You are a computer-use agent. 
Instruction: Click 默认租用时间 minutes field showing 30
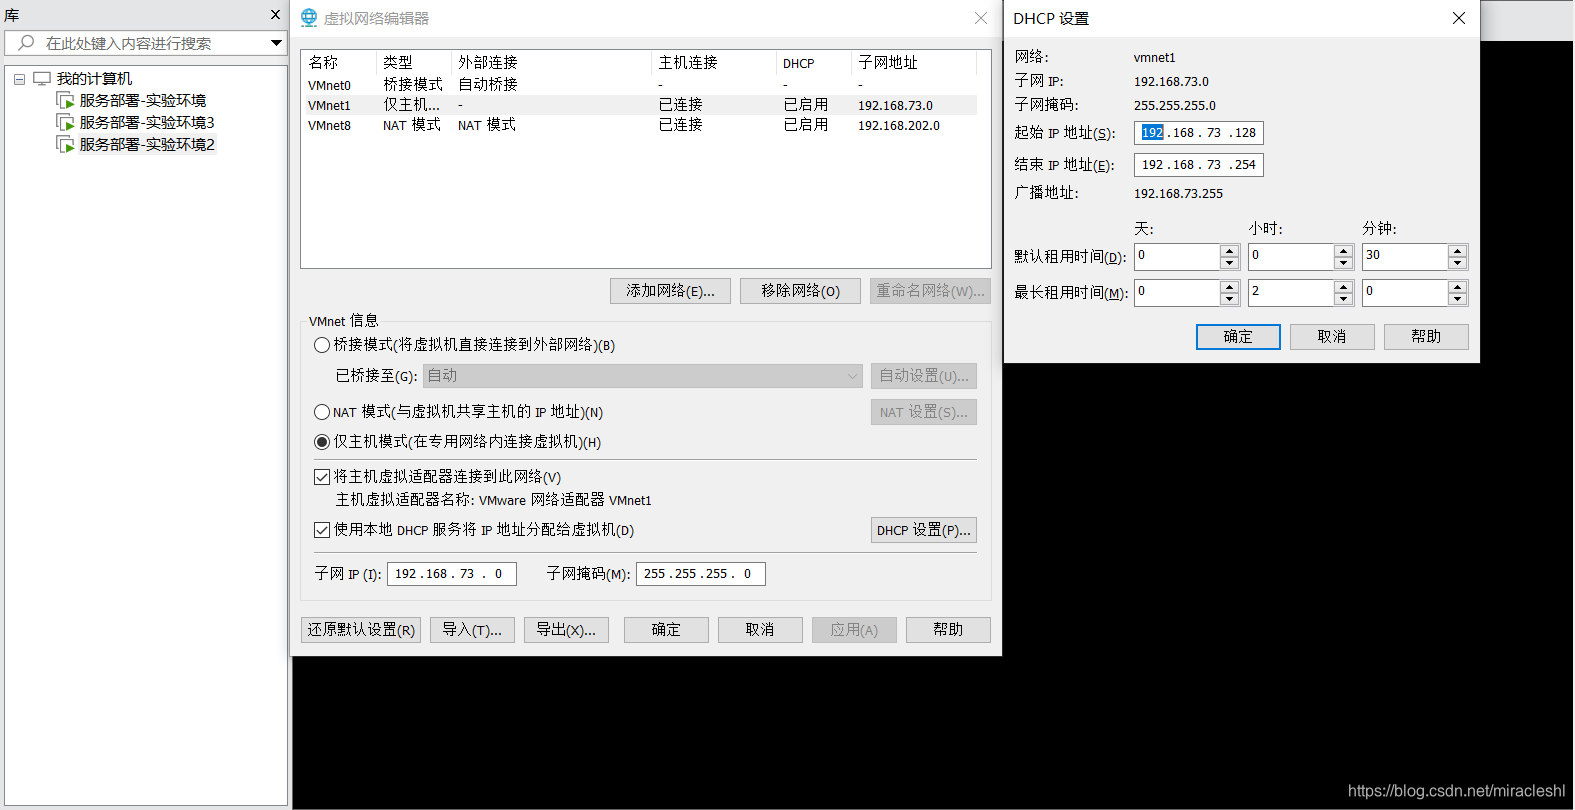(x=1405, y=257)
